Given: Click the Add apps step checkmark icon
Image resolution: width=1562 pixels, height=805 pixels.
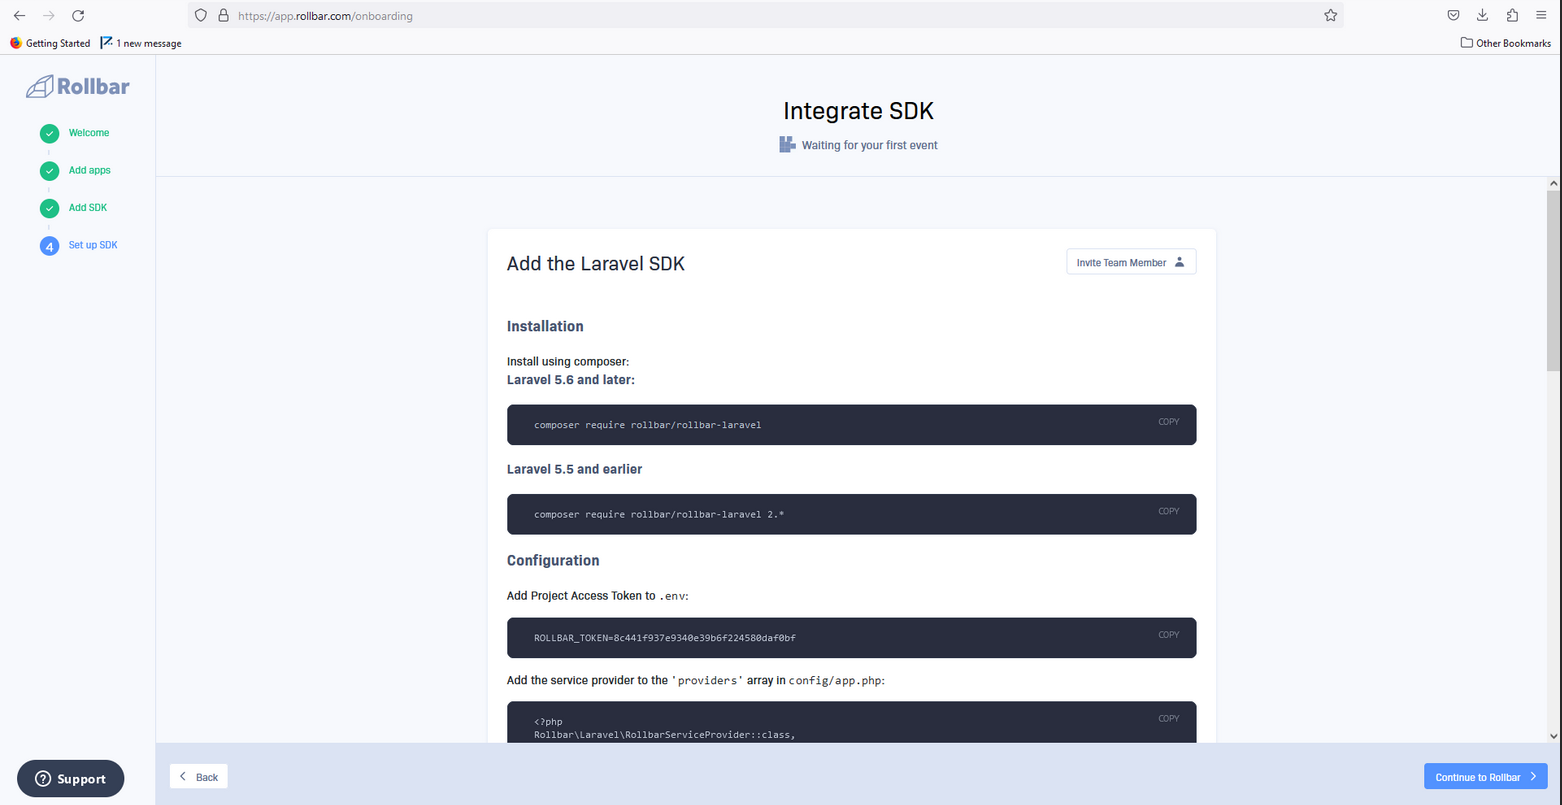Looking at the screenshot, I should point(50,171).
